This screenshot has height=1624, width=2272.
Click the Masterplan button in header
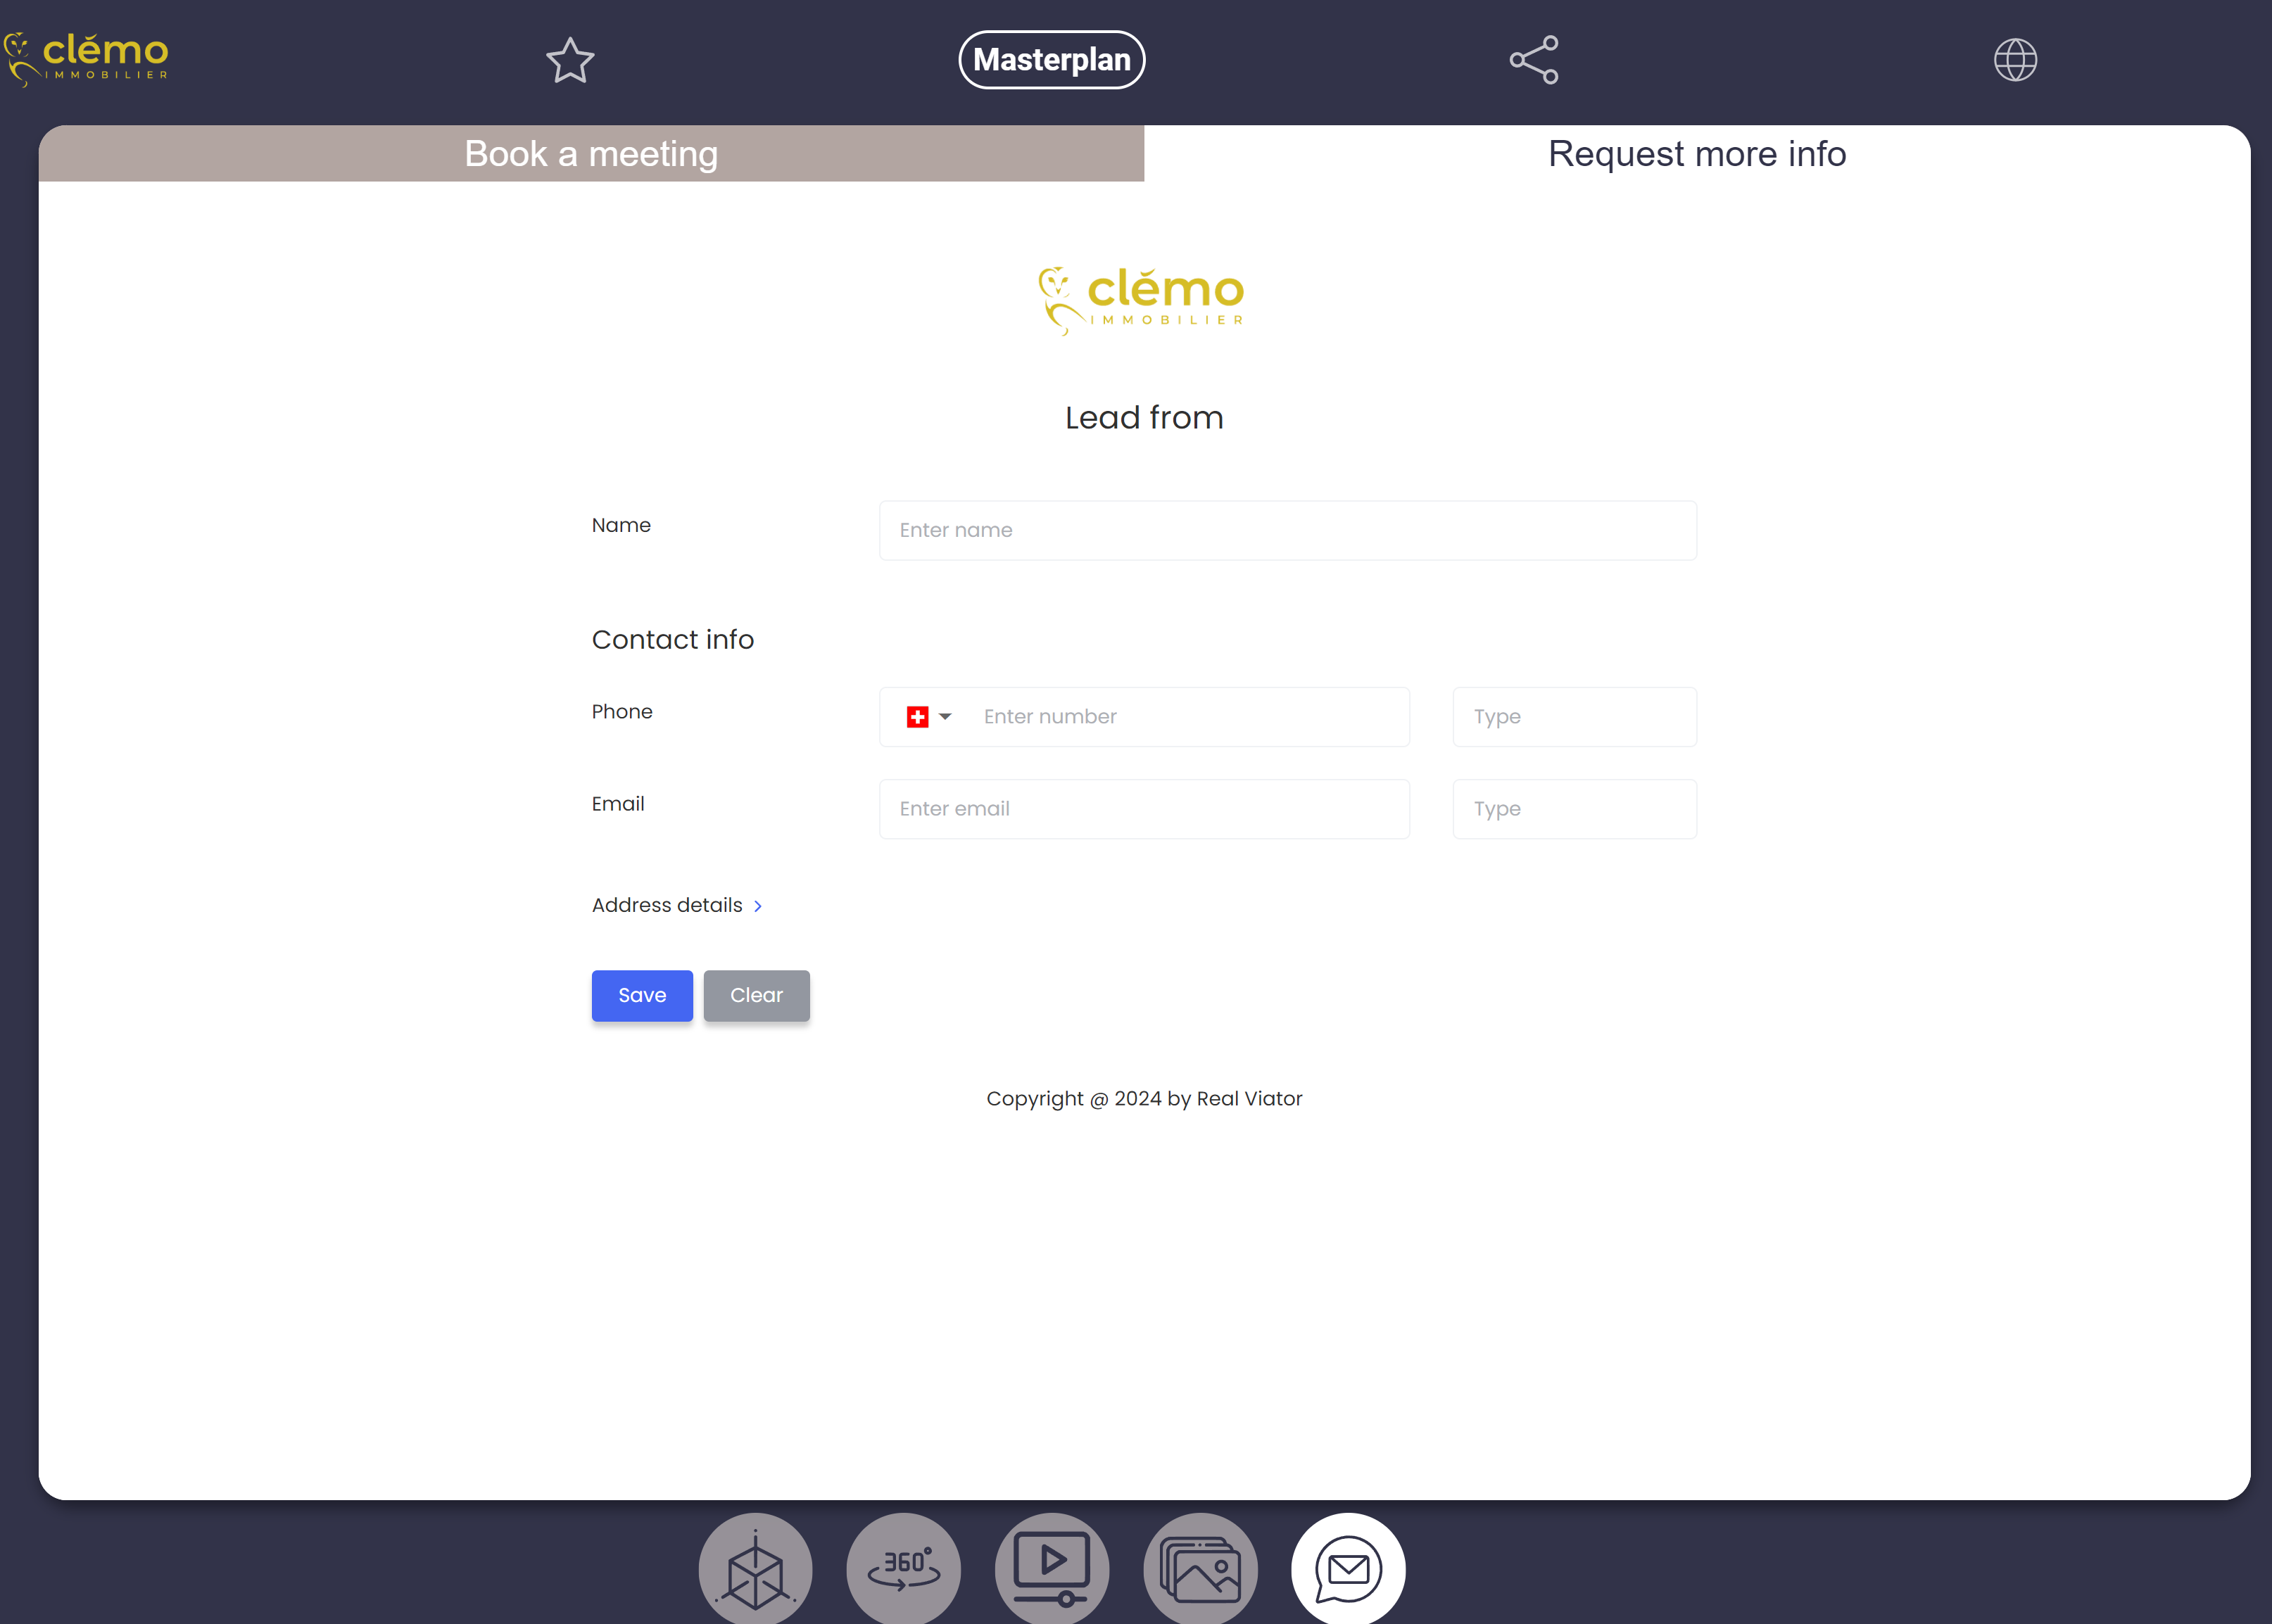[x=1051, y=60]
